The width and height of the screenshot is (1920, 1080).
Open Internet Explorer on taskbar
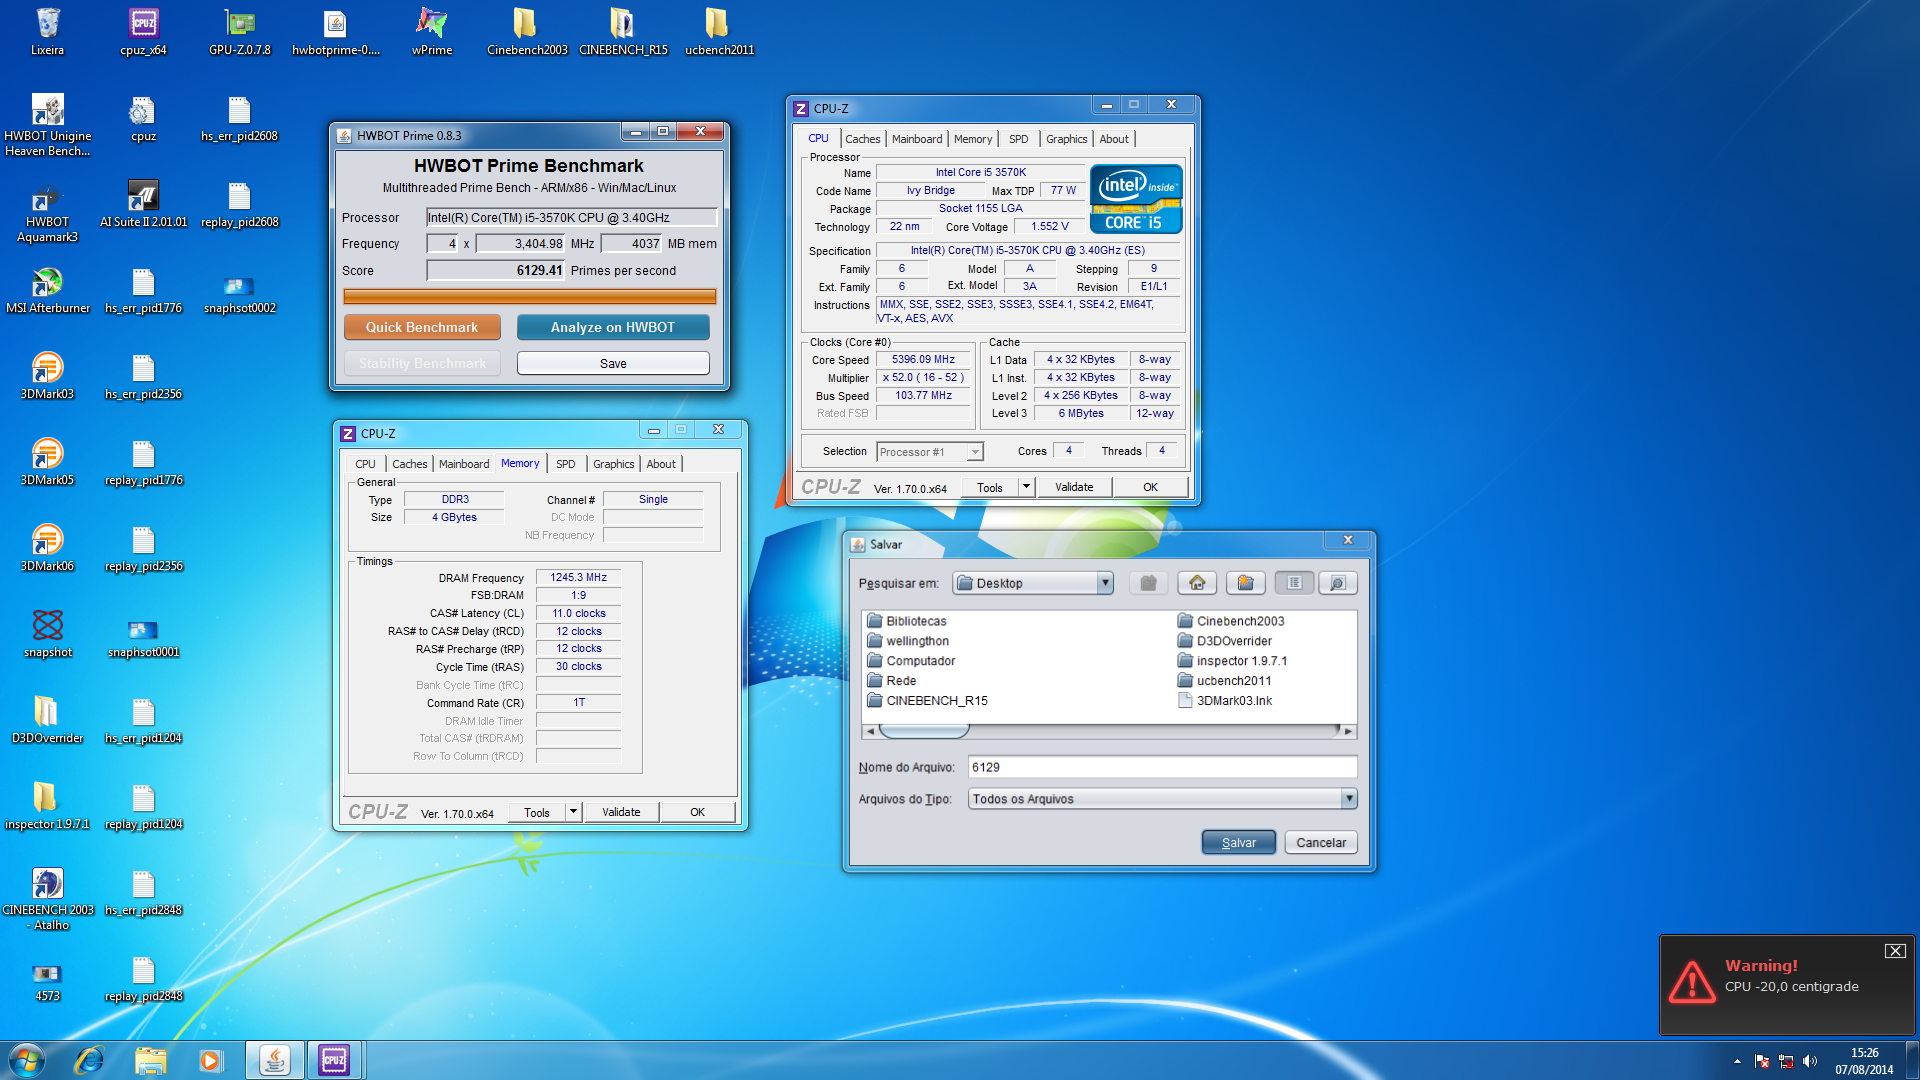[x=89, y=1060]
